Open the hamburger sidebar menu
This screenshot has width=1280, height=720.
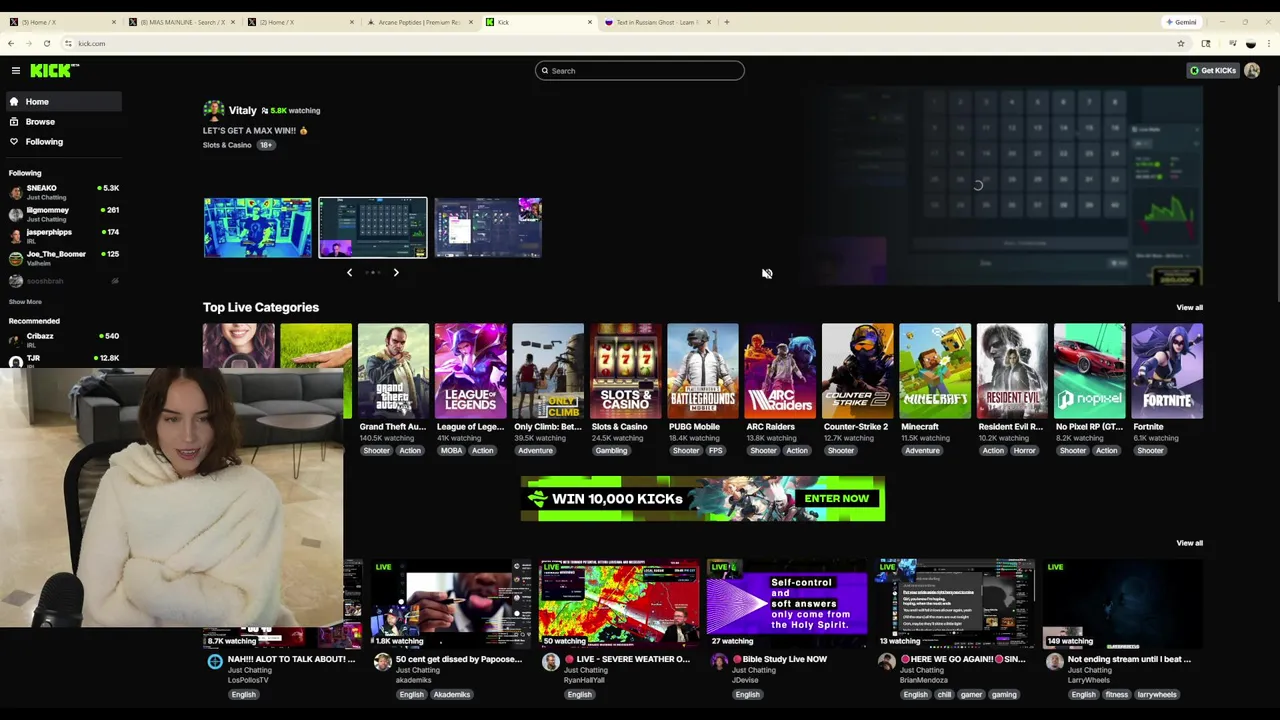pyautogui.click(x=16, y=70)
